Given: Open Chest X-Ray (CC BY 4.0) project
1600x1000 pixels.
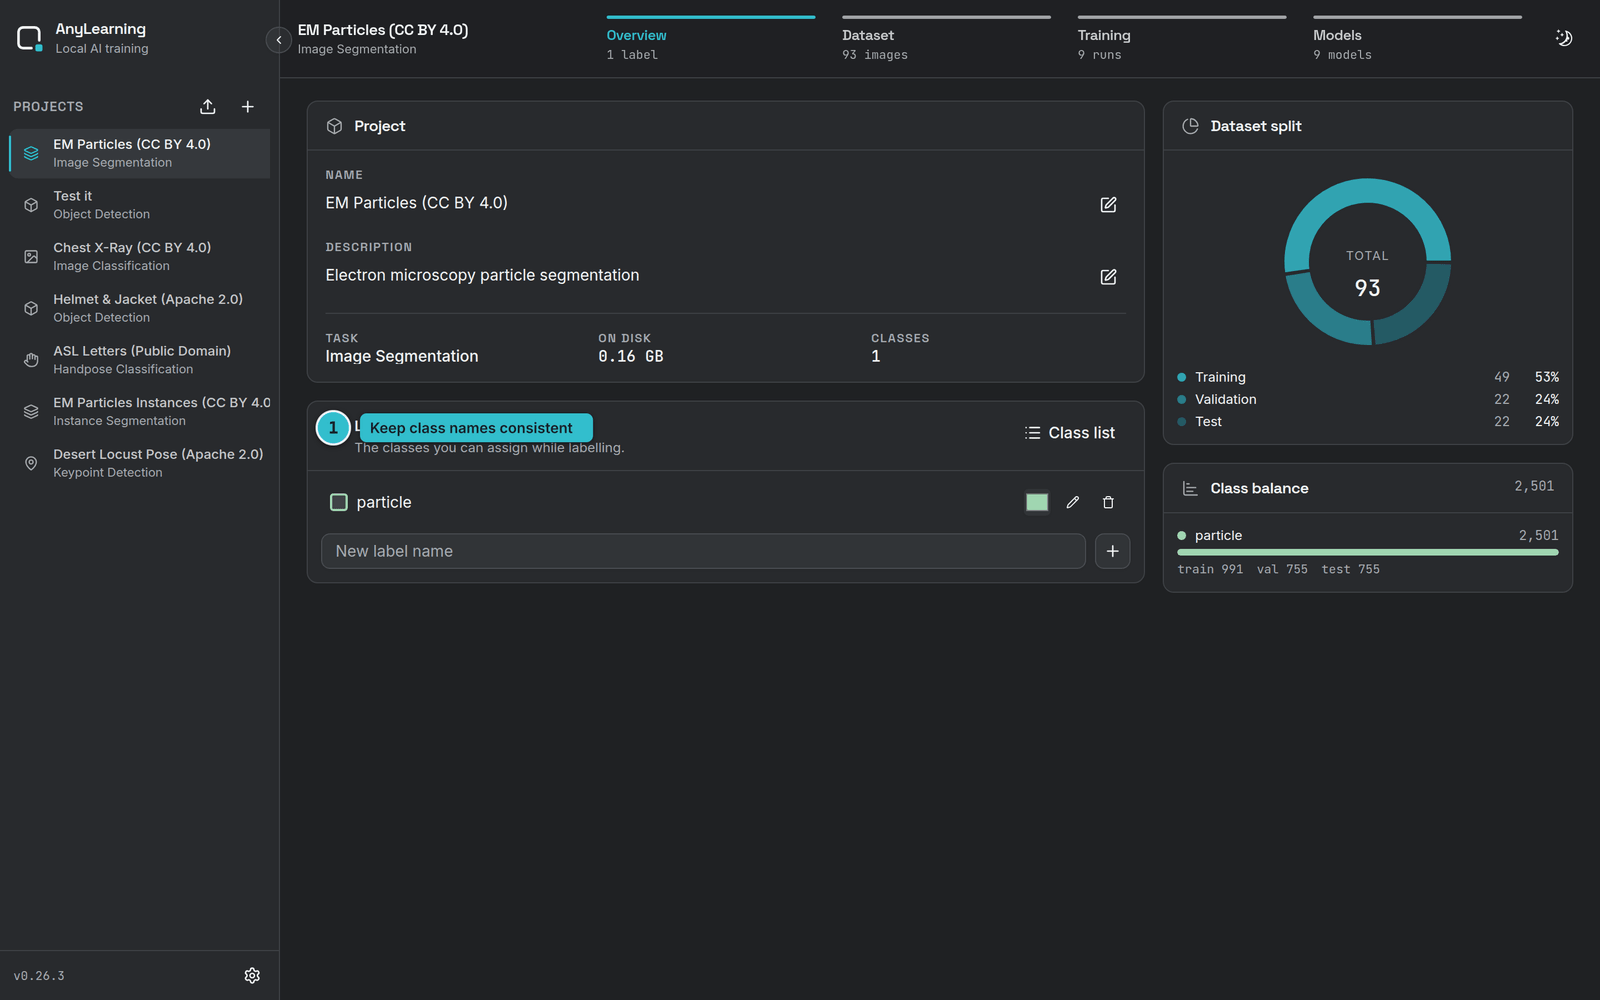Looking at the screenshot, I should pyautogui.click(x=140, y=256).
